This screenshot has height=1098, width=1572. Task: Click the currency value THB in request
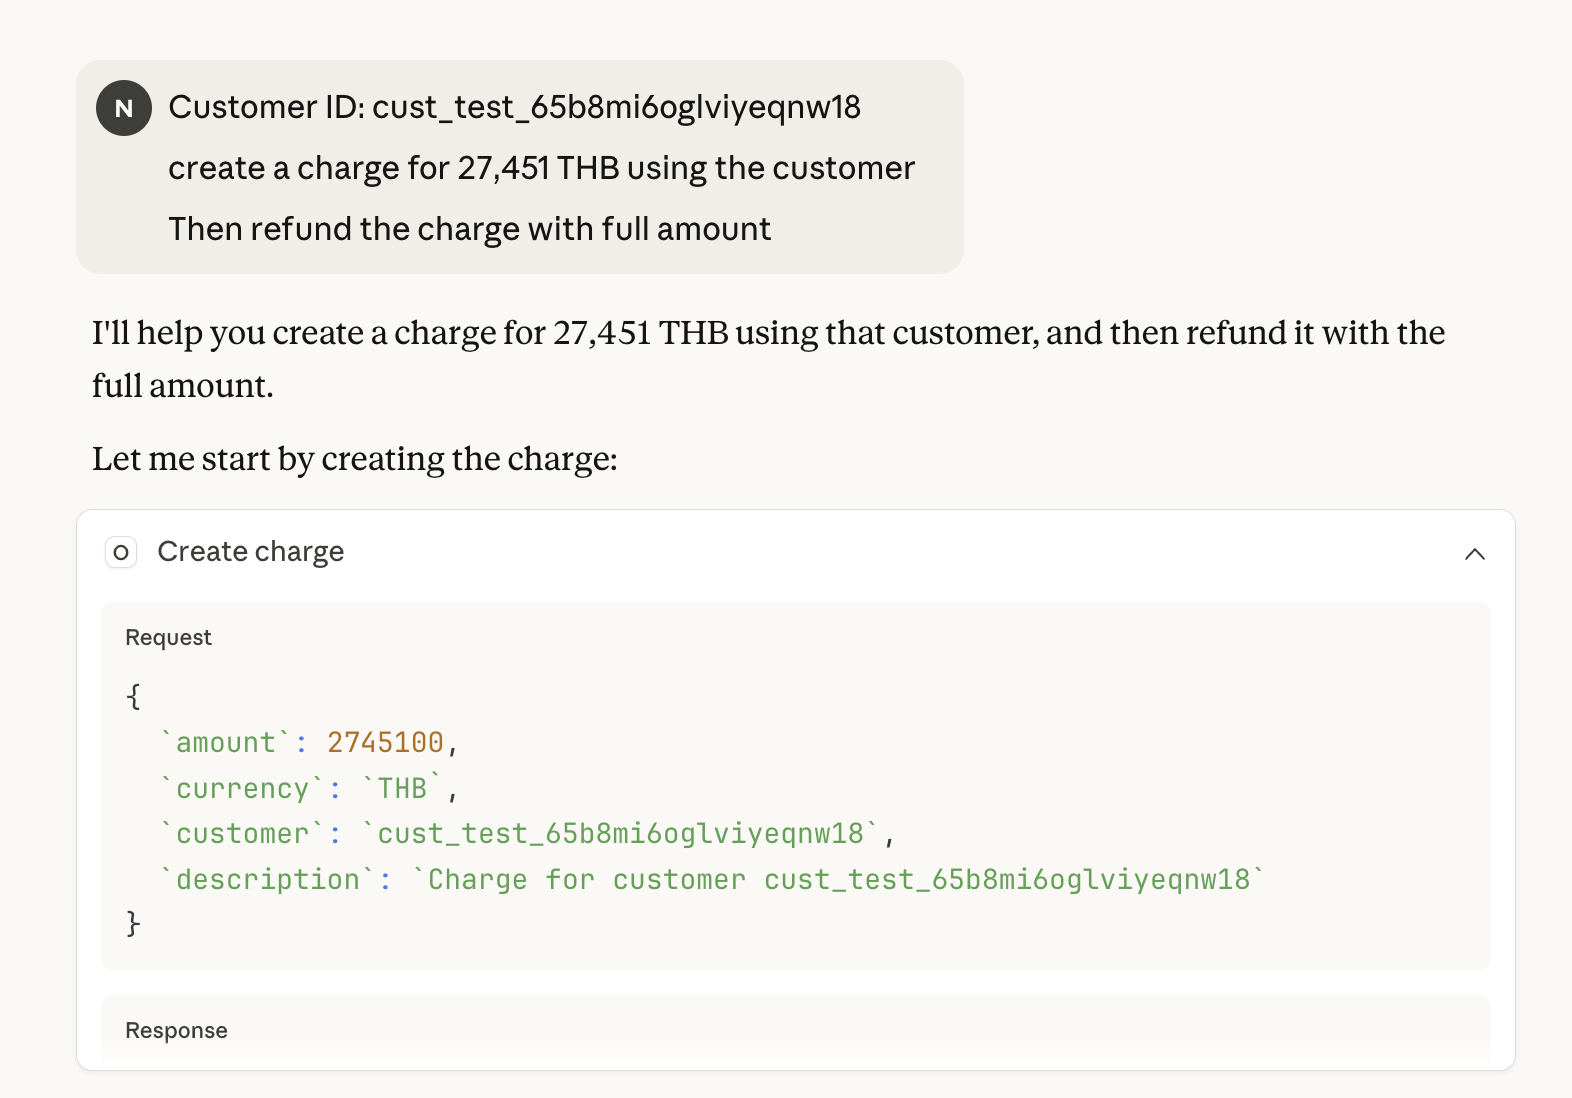click(x=402, y=789)
